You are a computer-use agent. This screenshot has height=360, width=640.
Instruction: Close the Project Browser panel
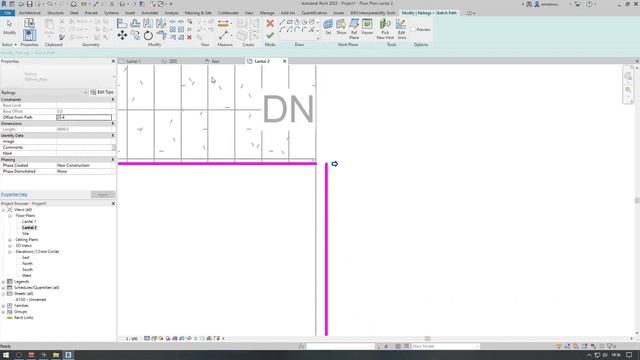click(113, 203)
